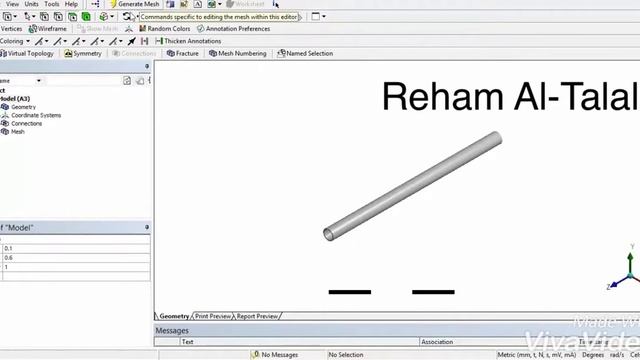640x360 pixels.
Task: Switch to the Print Preview tab
Action: click(213, 316)
